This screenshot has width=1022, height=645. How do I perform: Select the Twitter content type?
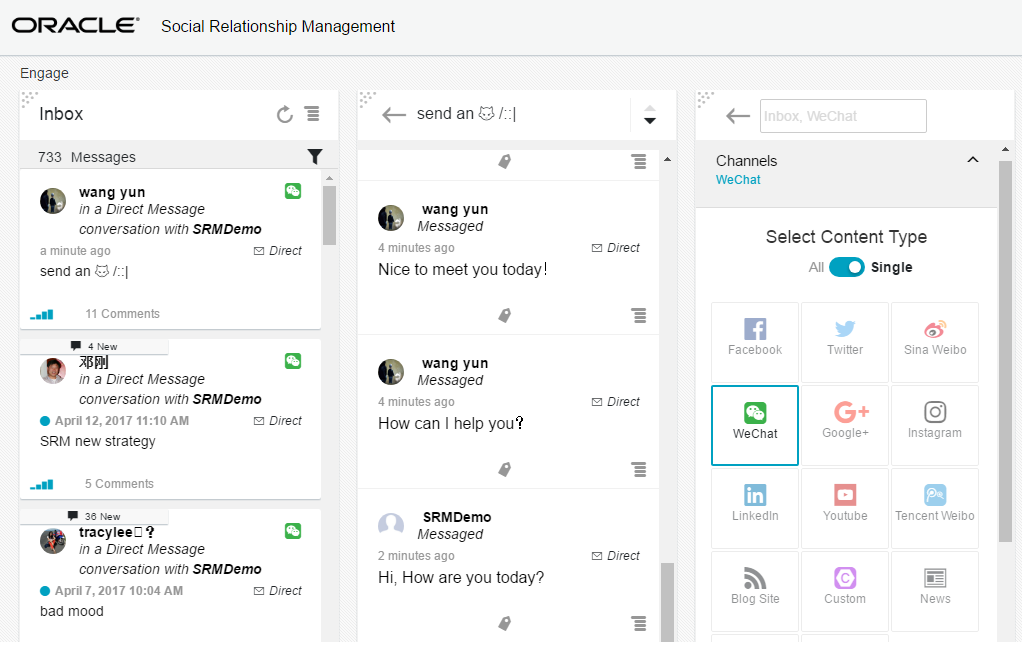[x=844, y=342]
